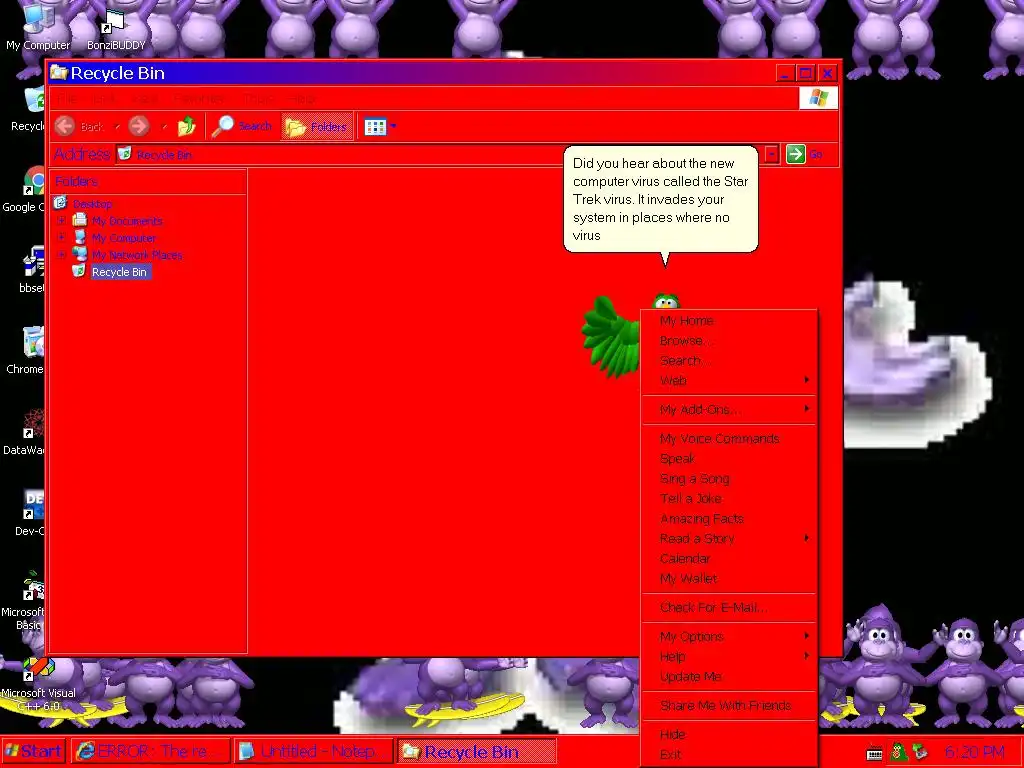The image size is (1024, 768).
Task: Choose My Voice Commands menu entry
Action: tap(729, 439)
